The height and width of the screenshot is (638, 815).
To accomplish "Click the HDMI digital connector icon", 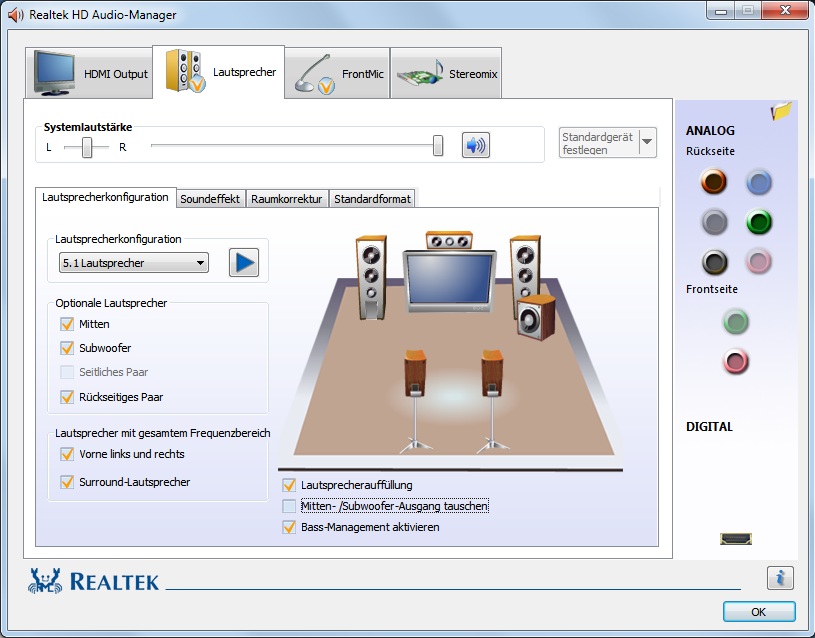I will 735,539.
